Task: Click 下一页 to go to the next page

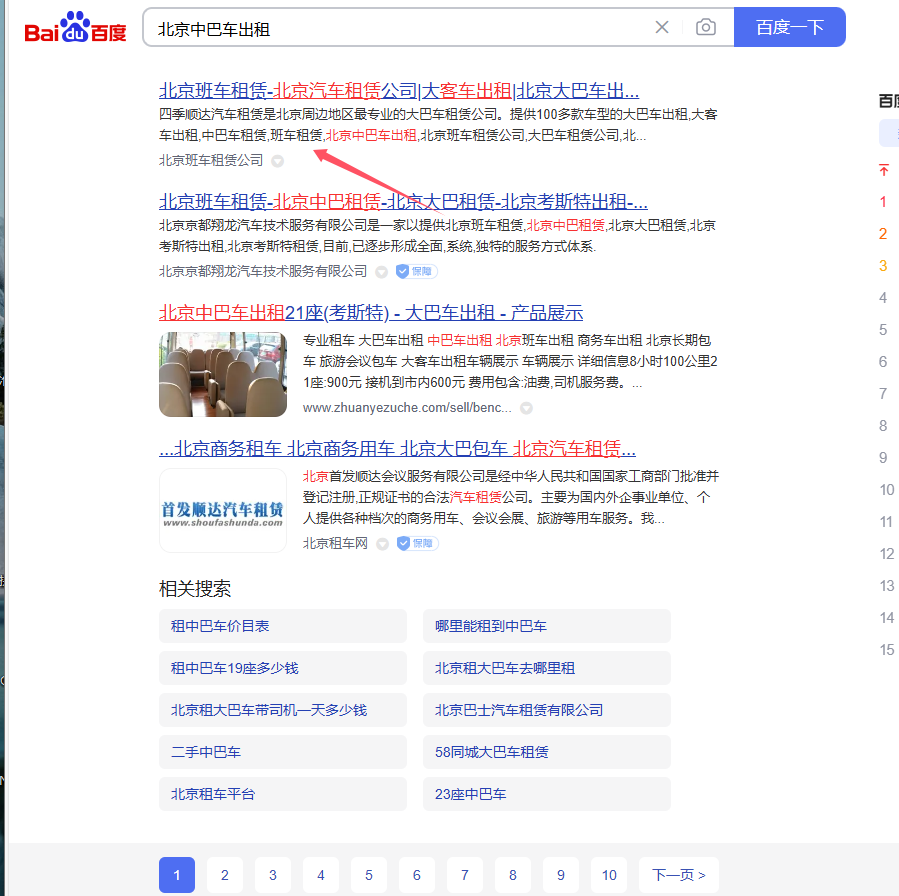Action: click(679, 875)
